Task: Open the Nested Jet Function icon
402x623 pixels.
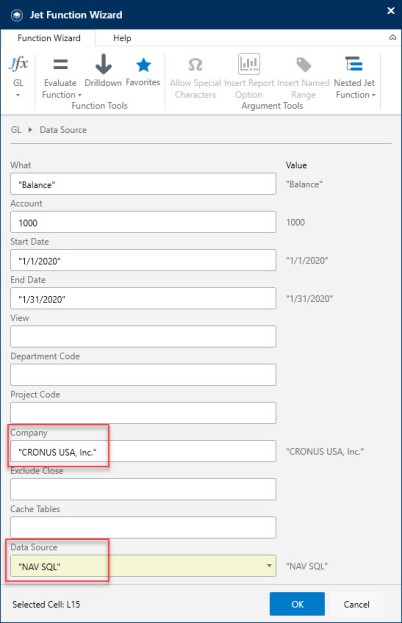Action: pyautogui.click(x=354, y=64)
